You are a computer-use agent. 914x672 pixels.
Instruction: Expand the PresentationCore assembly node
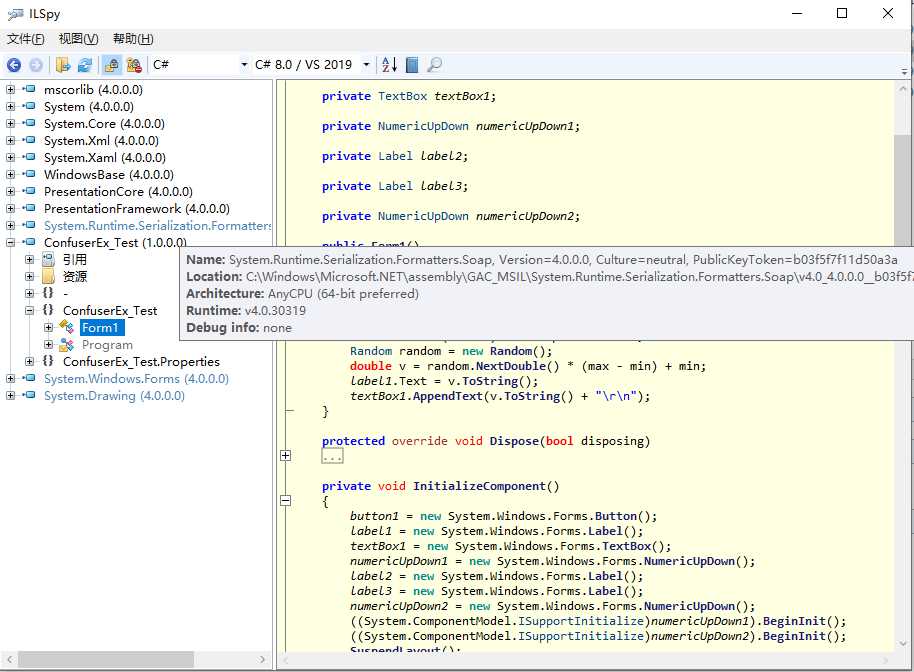pos(10,191)
